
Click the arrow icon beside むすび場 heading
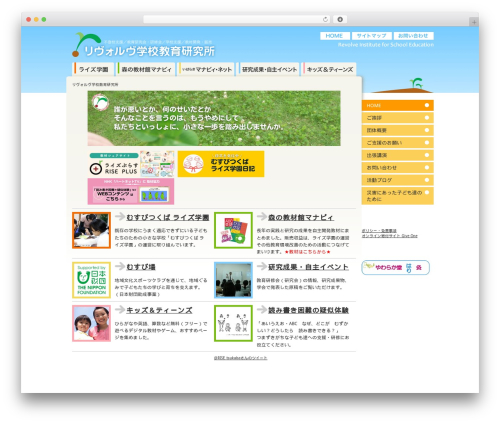tap(120, 266)
